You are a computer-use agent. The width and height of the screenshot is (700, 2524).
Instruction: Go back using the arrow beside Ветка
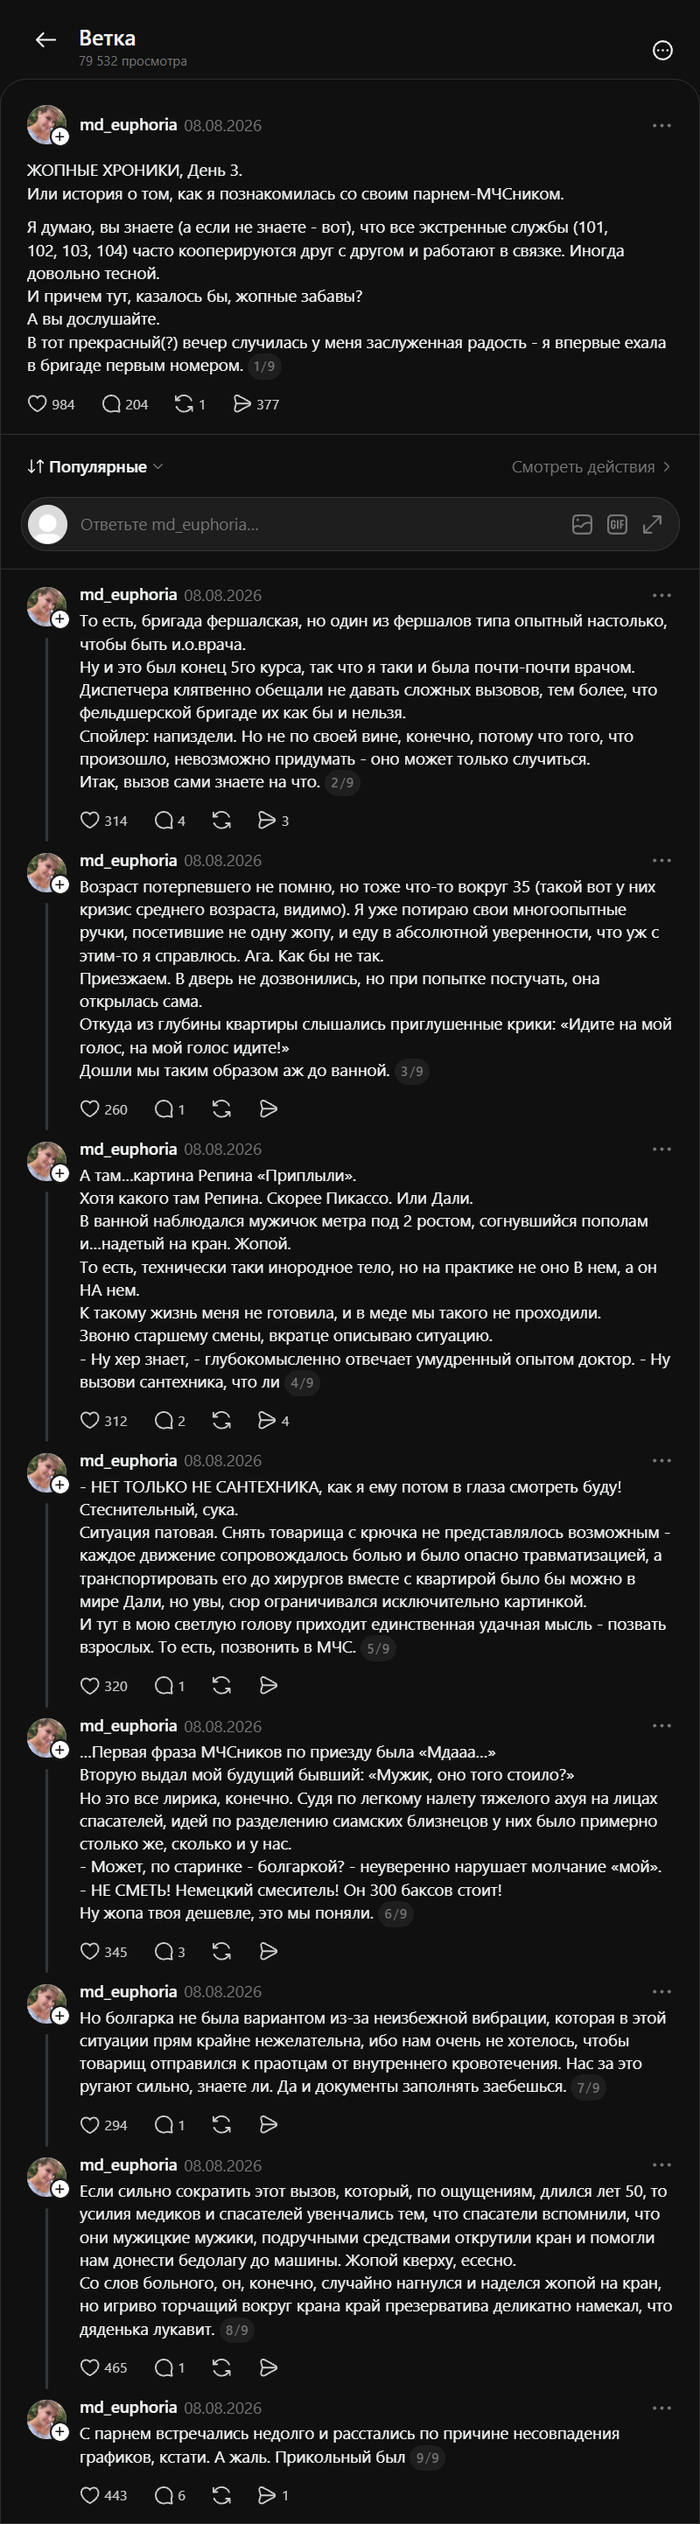coord(45,40)
